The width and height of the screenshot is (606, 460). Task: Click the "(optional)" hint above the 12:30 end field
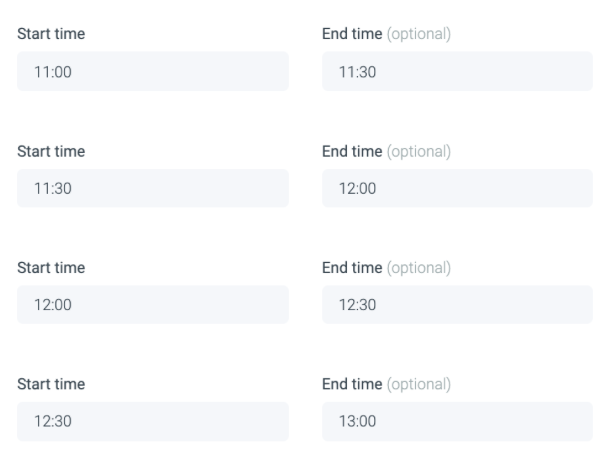click(419, 268)
